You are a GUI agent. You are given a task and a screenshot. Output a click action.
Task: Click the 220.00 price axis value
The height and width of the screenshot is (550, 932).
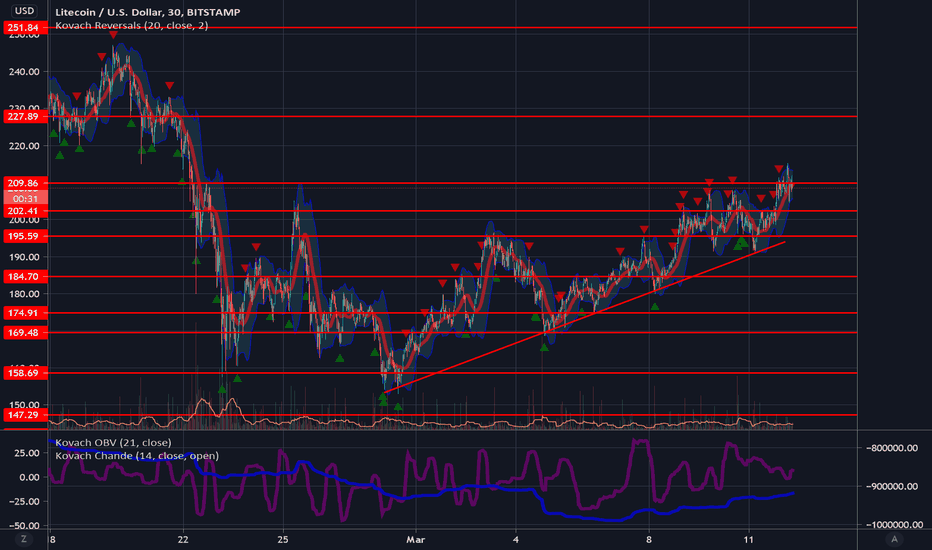[24, 146]
